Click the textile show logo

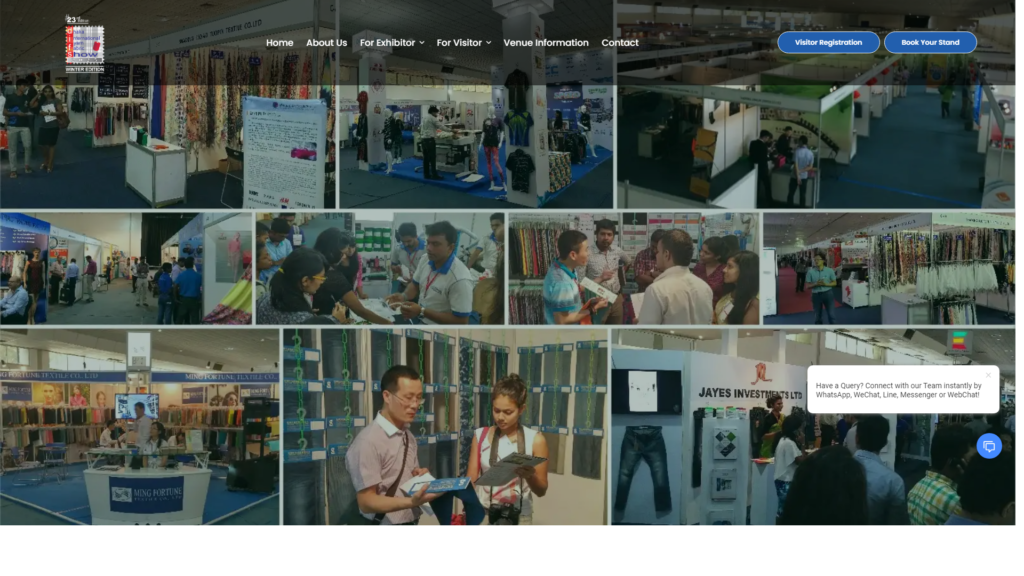[x=85, y=44]
